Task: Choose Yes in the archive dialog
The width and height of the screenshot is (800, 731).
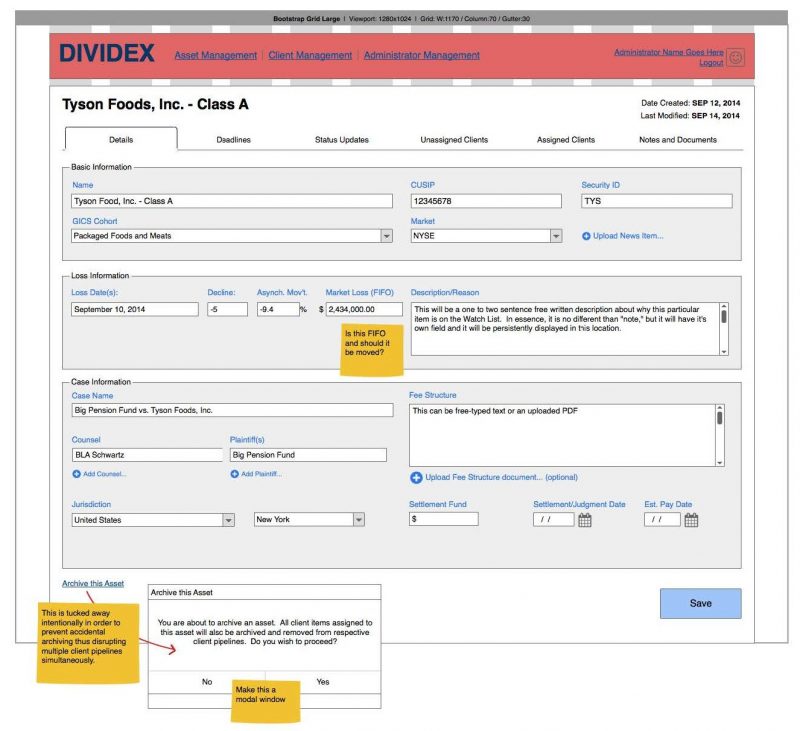Action: [323, 682]
